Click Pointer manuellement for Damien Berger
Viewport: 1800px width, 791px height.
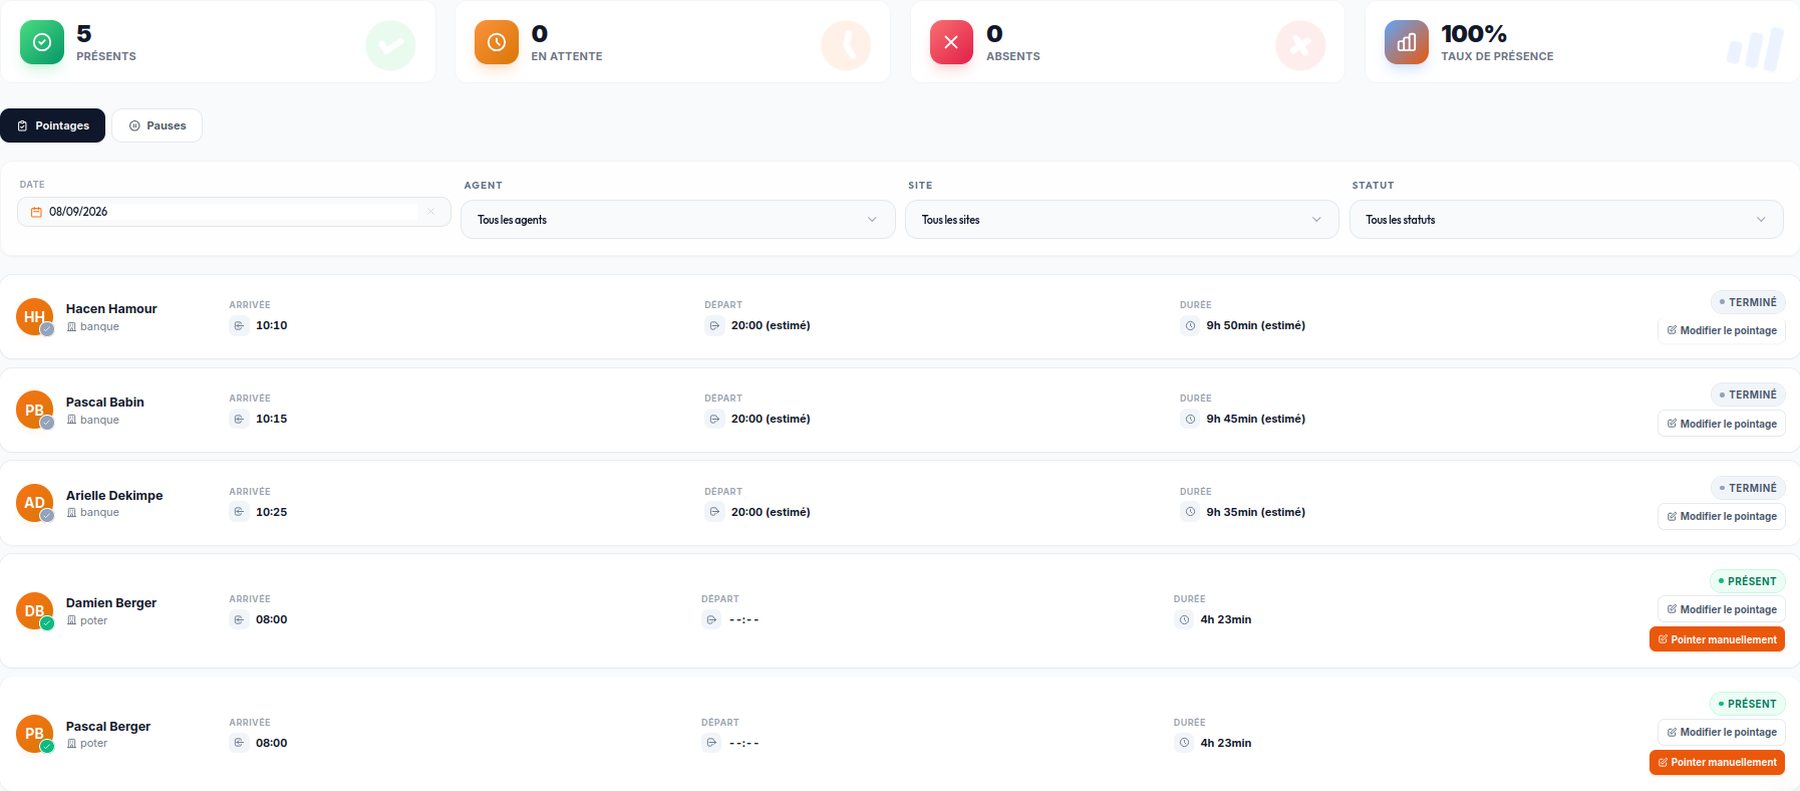coord(1717,640)
